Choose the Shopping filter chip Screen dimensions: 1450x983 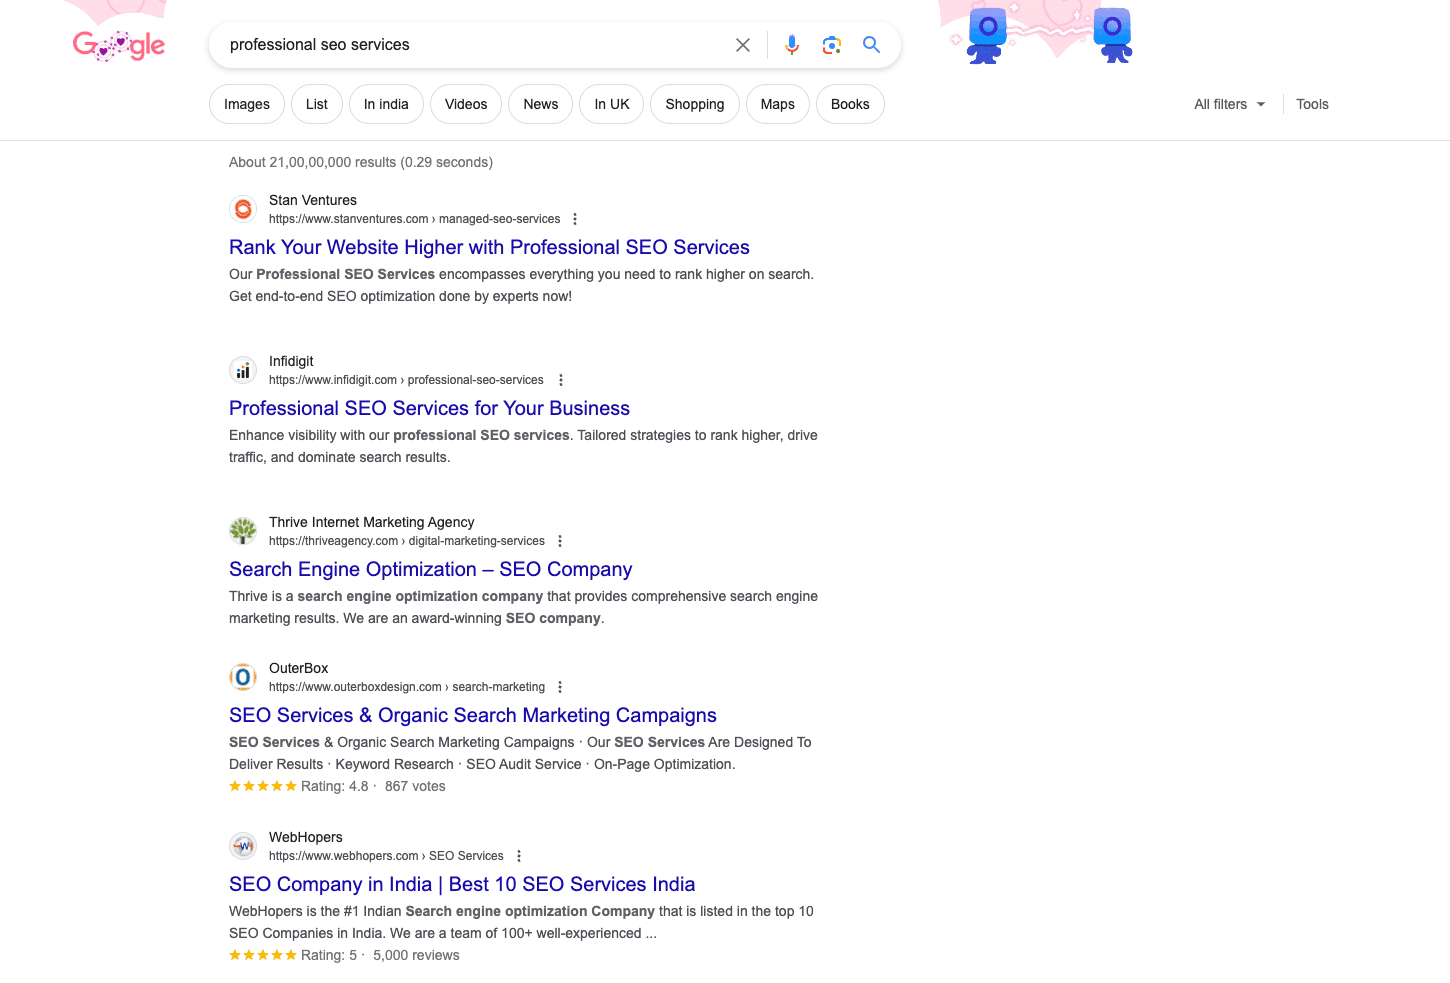(694, 104)
